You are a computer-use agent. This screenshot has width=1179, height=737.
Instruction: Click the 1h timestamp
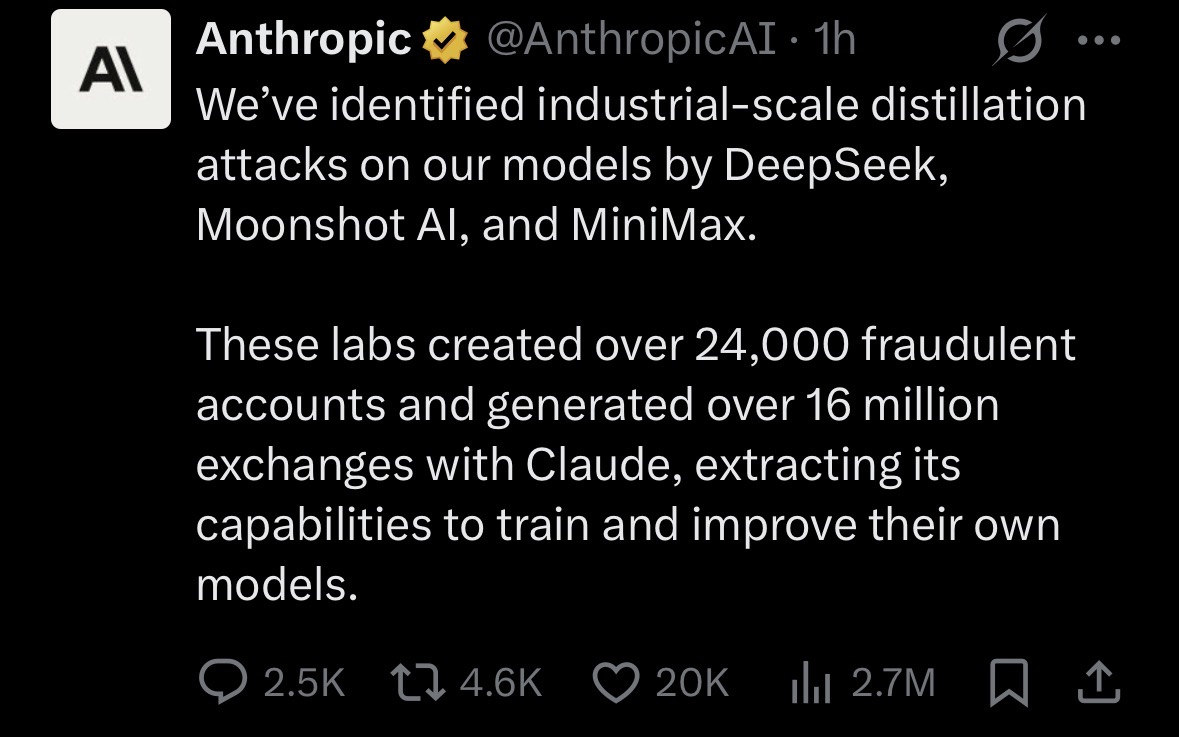coord(835,40)
